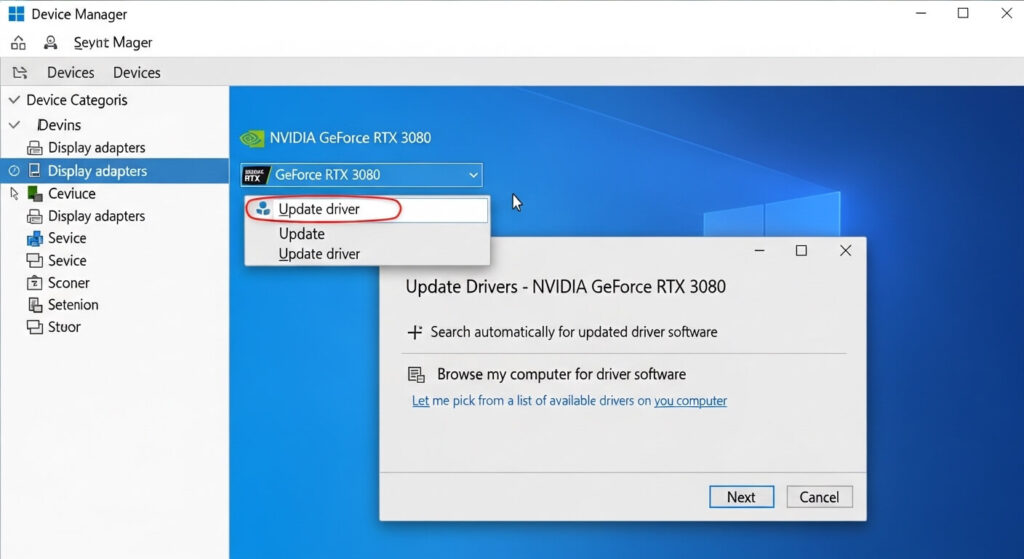The height and width of the screenshot is (559, 1024).
Task: Click the user icon beside Seyint Mager
Action: 50,43
